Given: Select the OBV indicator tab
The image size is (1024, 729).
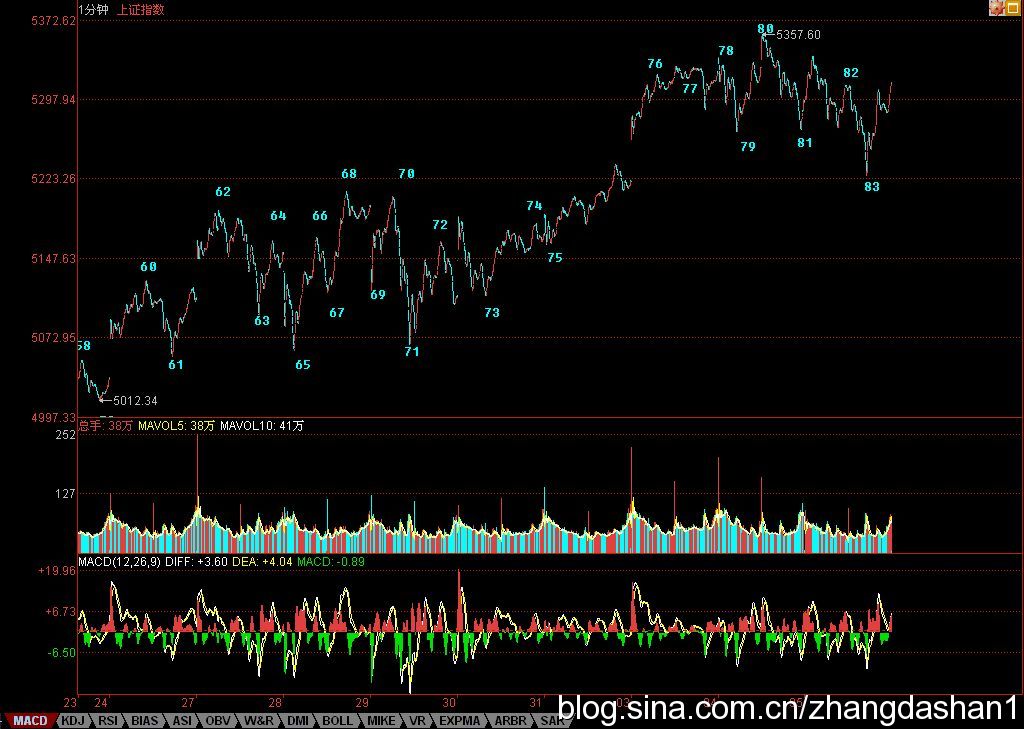Looking at the screenshot, I should click(219, 720).
